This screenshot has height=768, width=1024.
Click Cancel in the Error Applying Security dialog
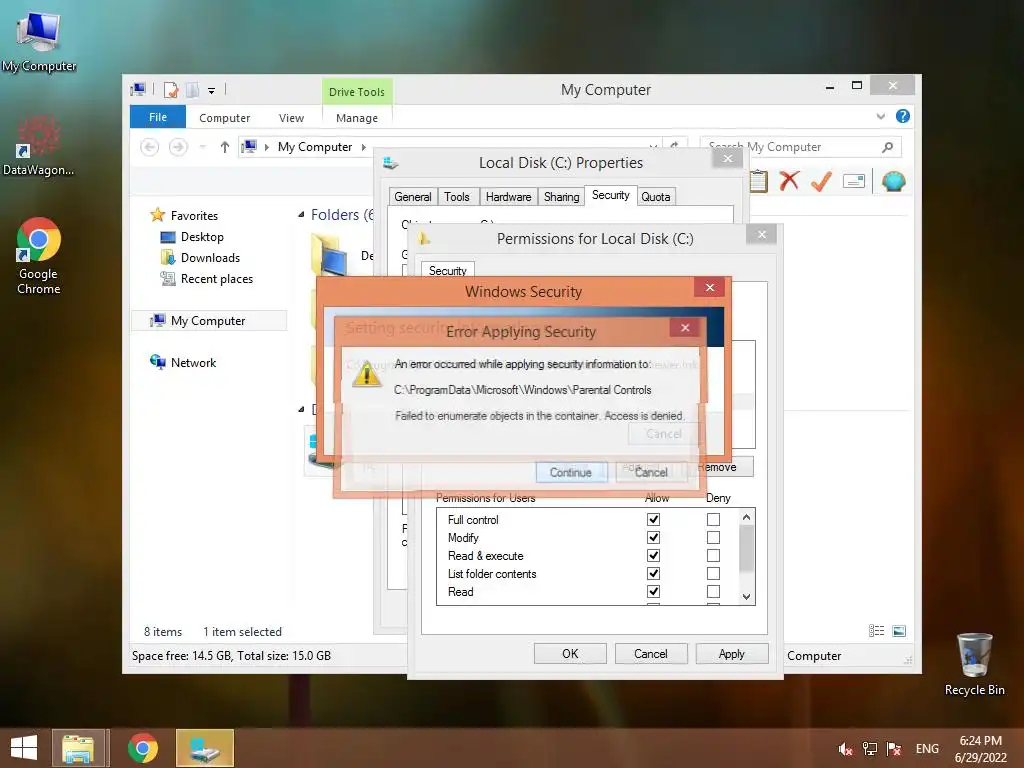point(651,472)
